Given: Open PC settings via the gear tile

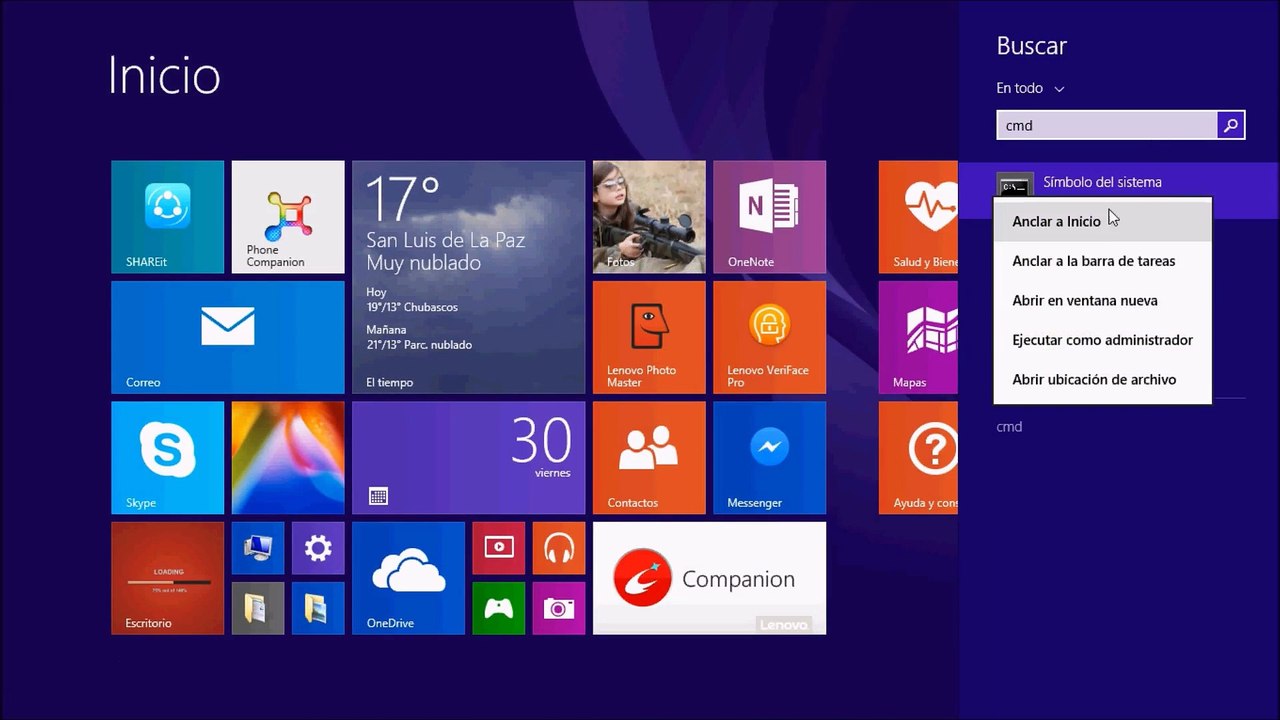Looking at the screenshot, I should 318,548.
